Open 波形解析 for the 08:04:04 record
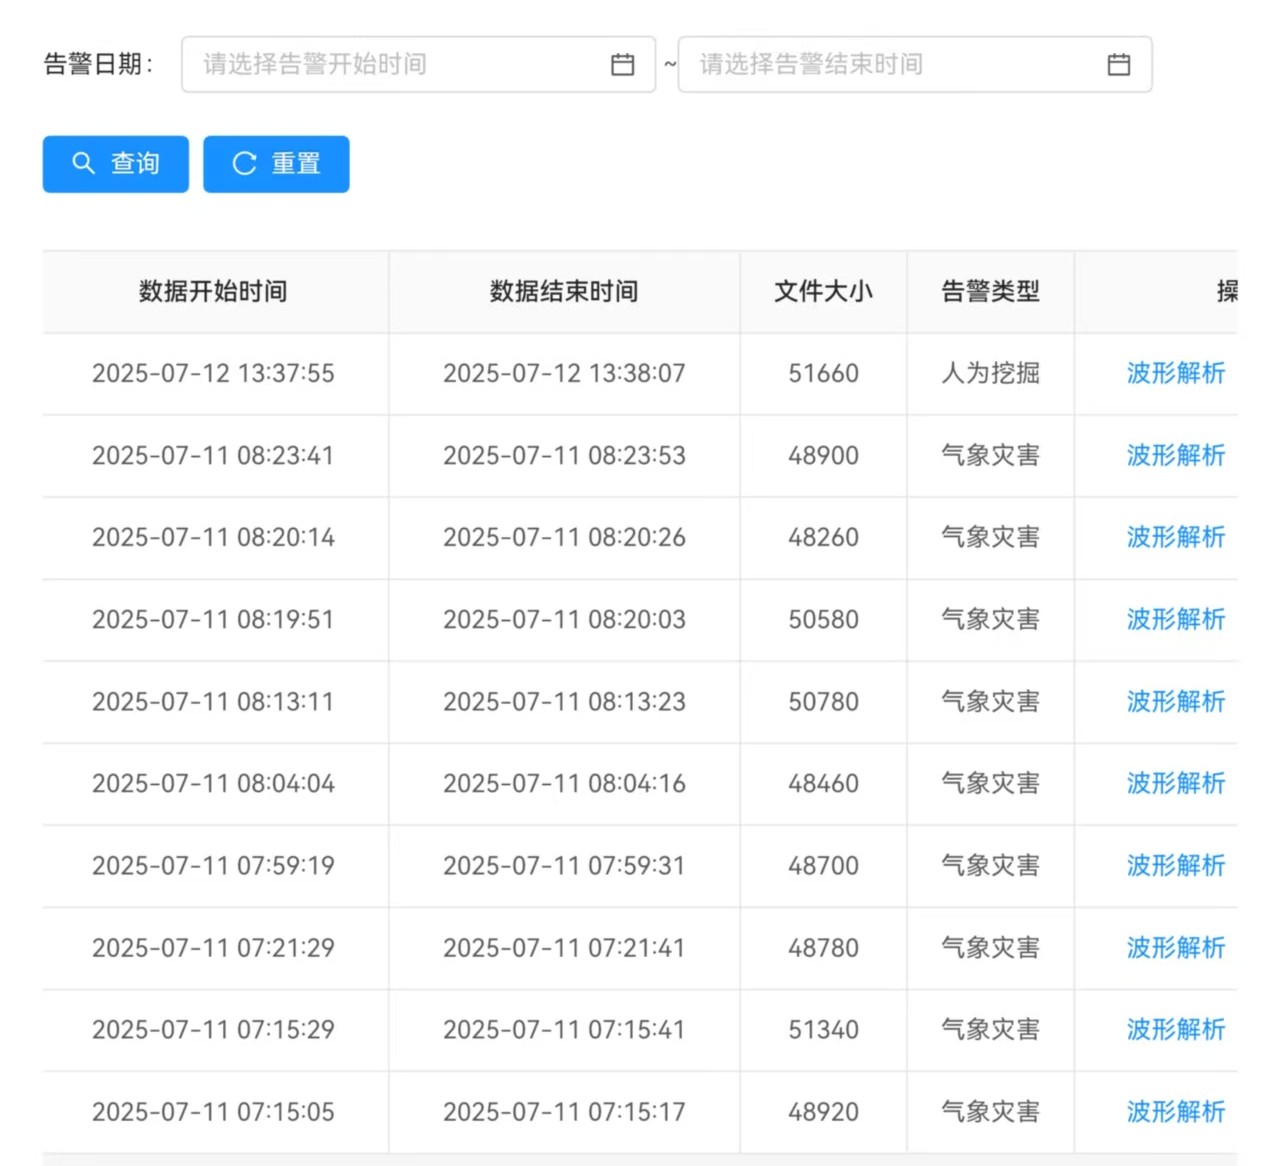 (x=1176, y=783)
